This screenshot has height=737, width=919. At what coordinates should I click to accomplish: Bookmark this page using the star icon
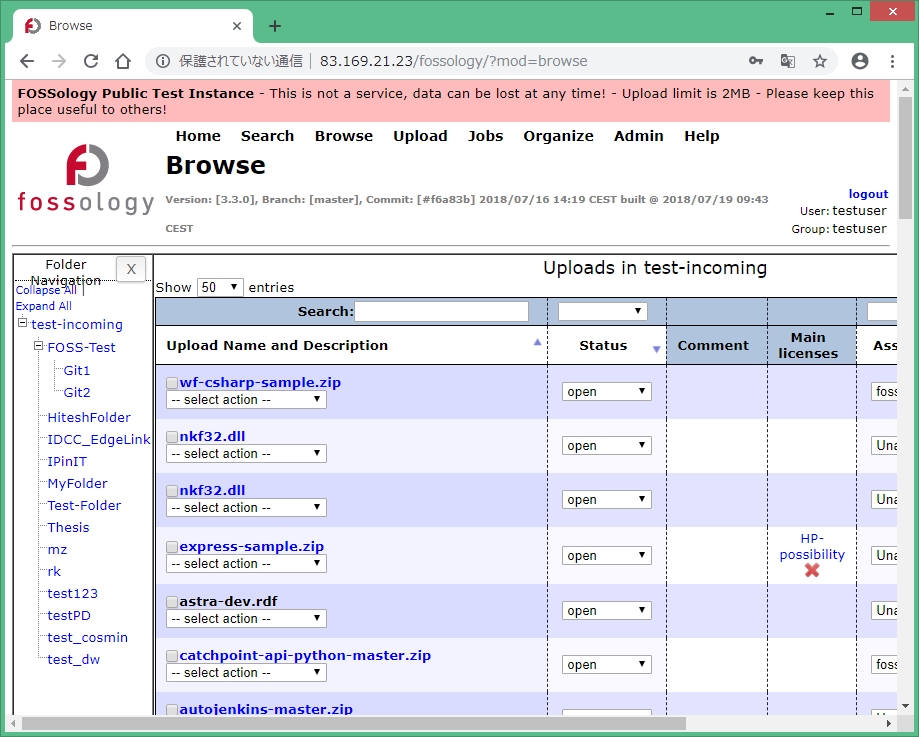820,60
